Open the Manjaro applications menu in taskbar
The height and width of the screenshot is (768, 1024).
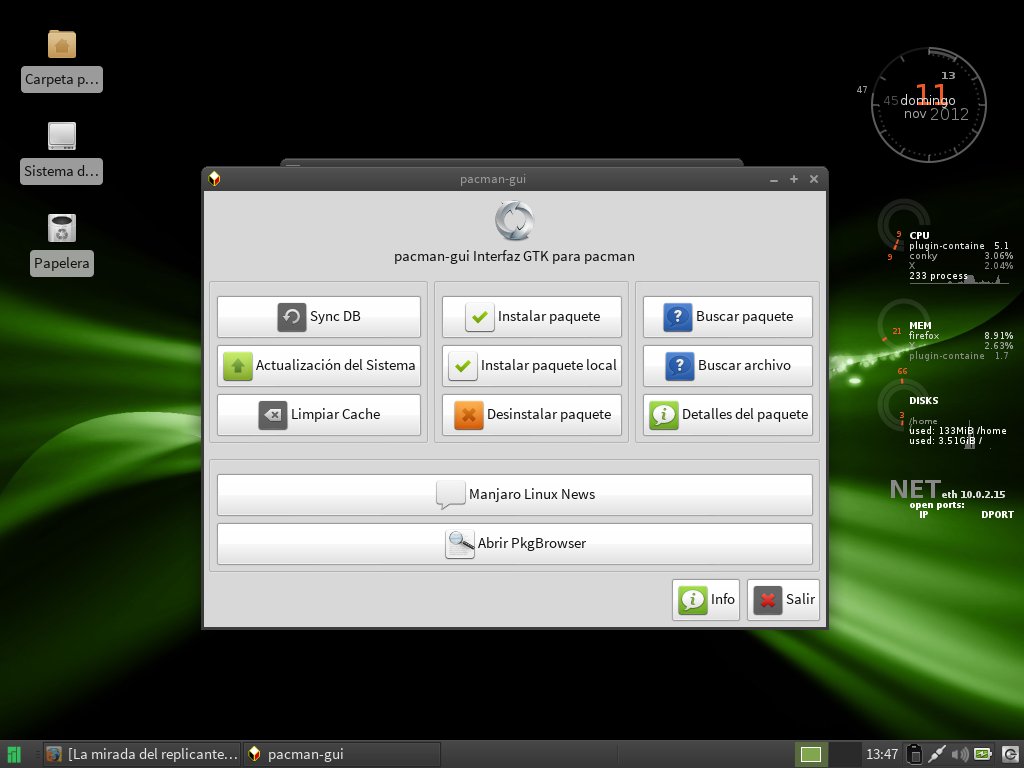(13, 754)
